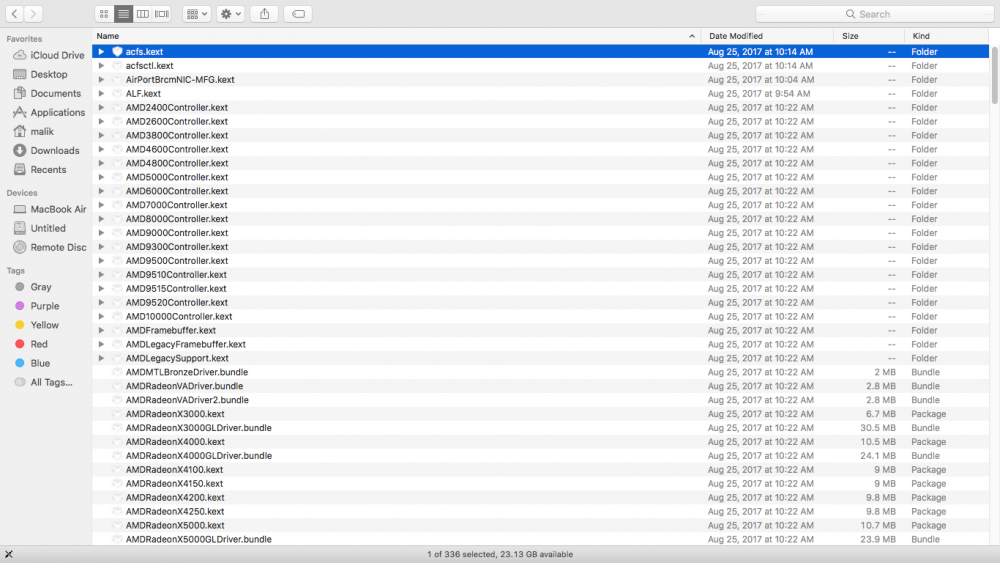Select list view toggle in toolbar
The height and width of the screenshot is (563, 1000).
123,14
